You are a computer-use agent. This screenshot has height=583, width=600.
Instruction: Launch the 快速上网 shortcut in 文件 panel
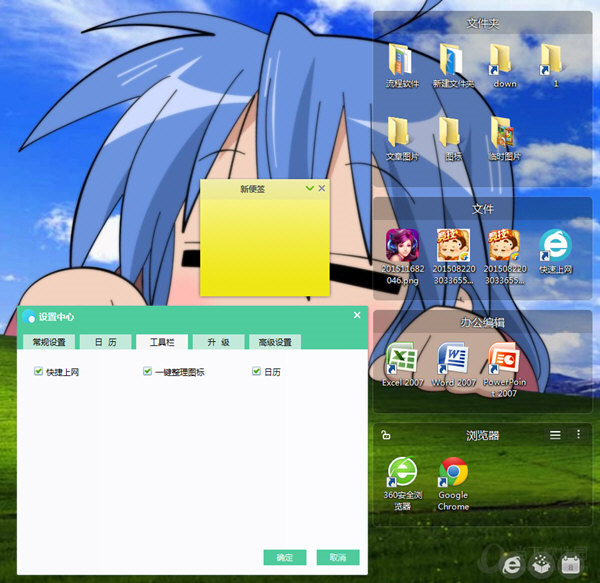[555, 252]
